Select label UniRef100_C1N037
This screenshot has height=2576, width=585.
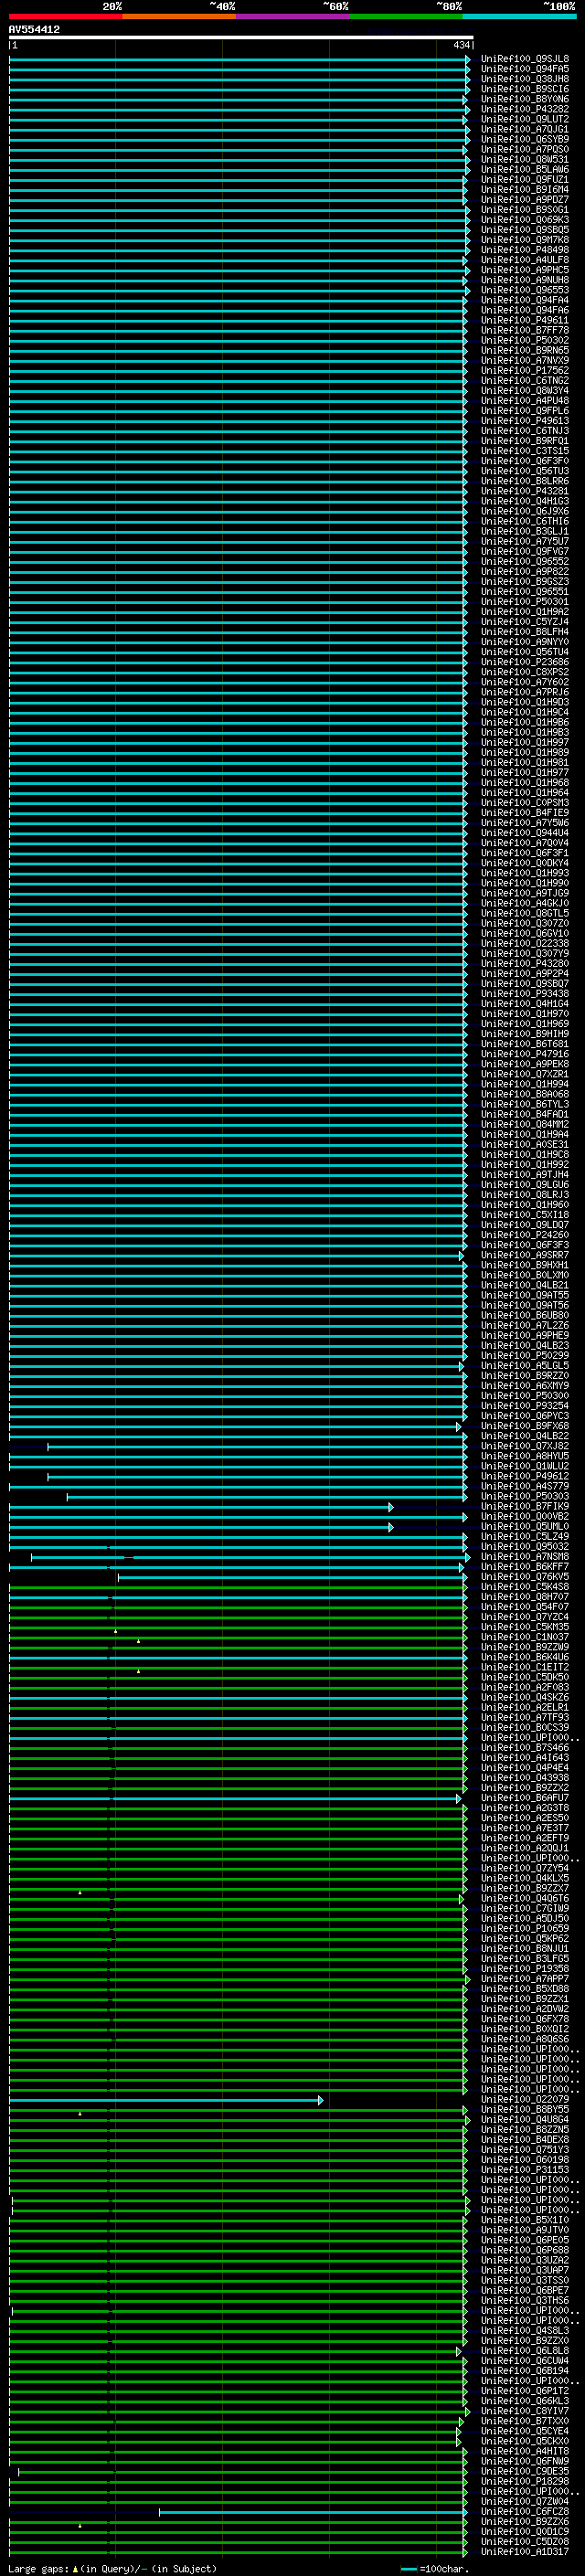524,1637
